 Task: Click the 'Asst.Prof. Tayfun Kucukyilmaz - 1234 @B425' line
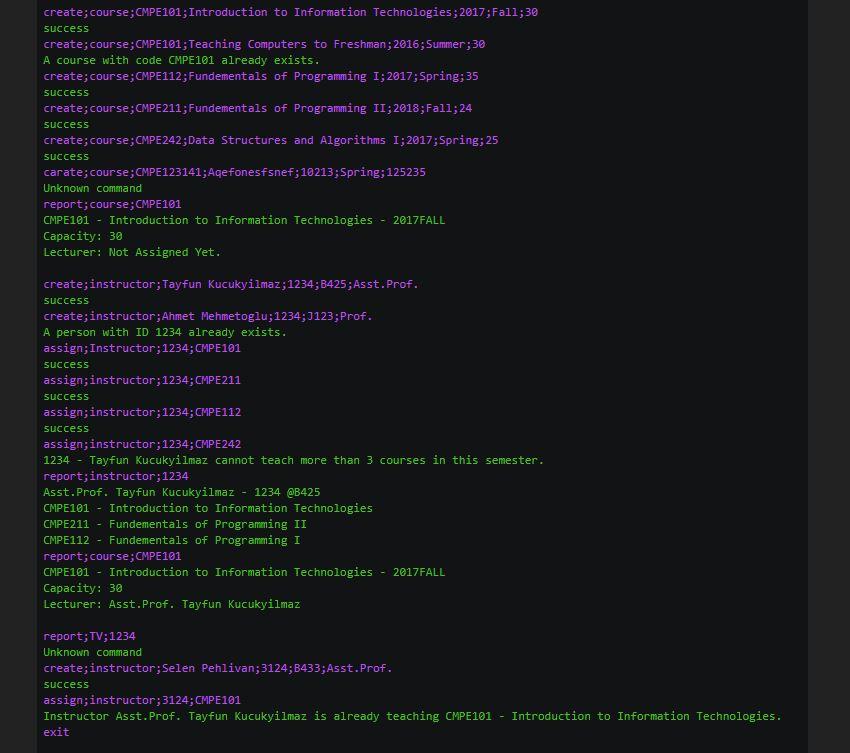click(x=182, y=492)
